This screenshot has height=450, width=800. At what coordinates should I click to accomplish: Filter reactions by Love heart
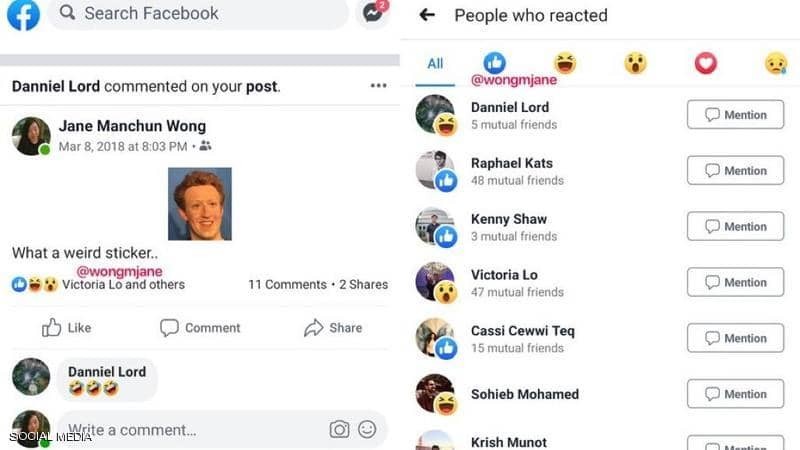(x=706, y=63)
